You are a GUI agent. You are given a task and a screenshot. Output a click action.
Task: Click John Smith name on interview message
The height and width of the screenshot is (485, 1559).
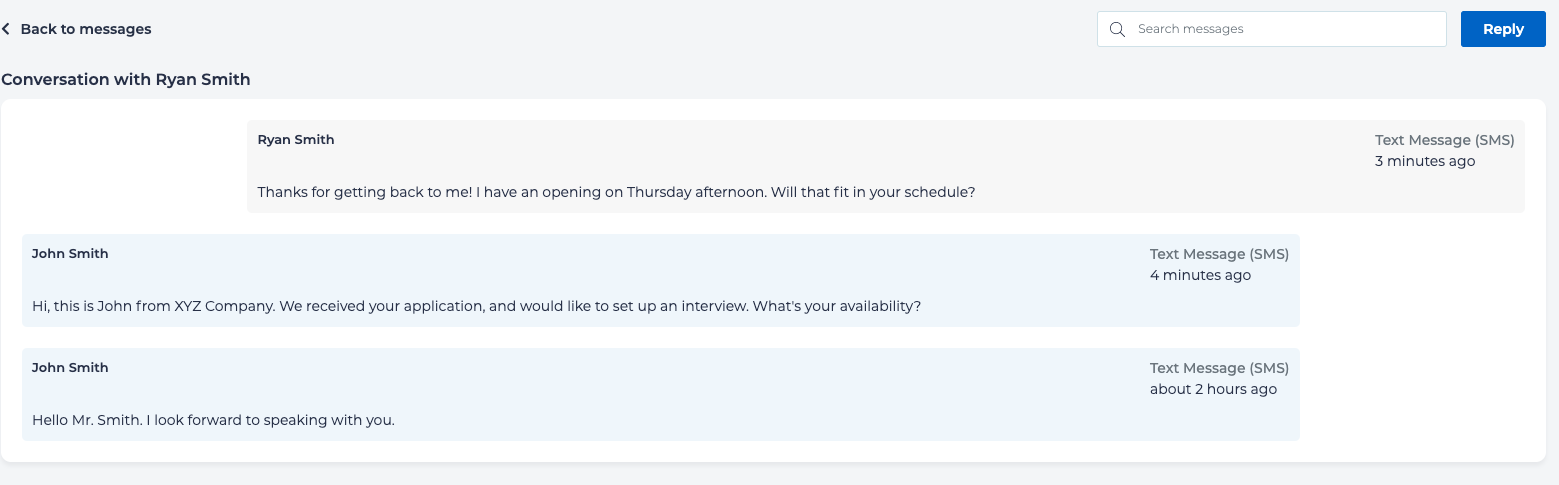pyautogui.click(x=70, y=254)
